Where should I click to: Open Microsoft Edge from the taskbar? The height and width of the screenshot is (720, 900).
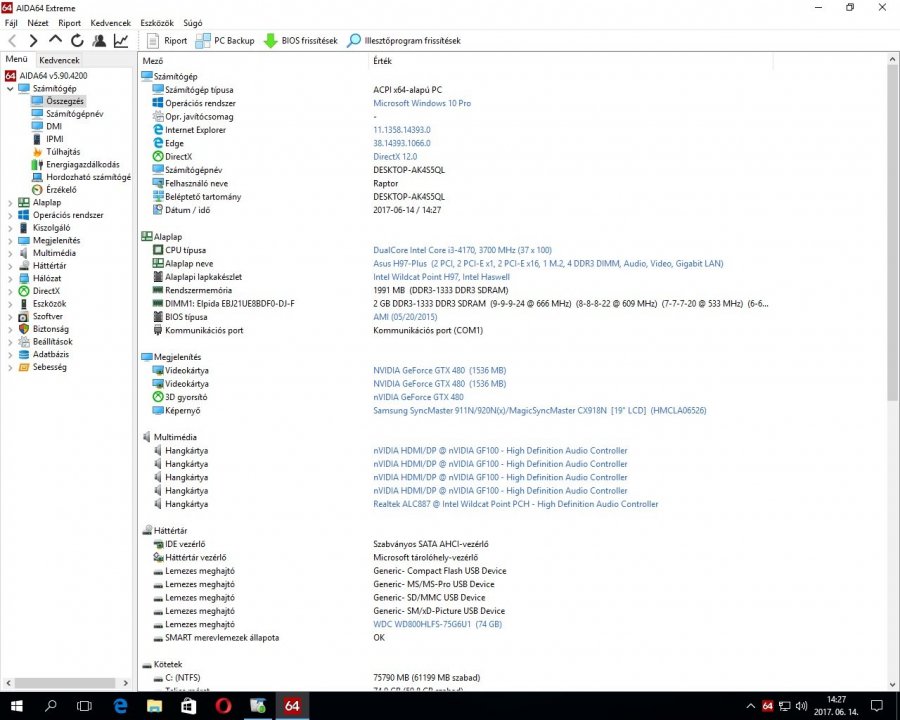point(120,706)
